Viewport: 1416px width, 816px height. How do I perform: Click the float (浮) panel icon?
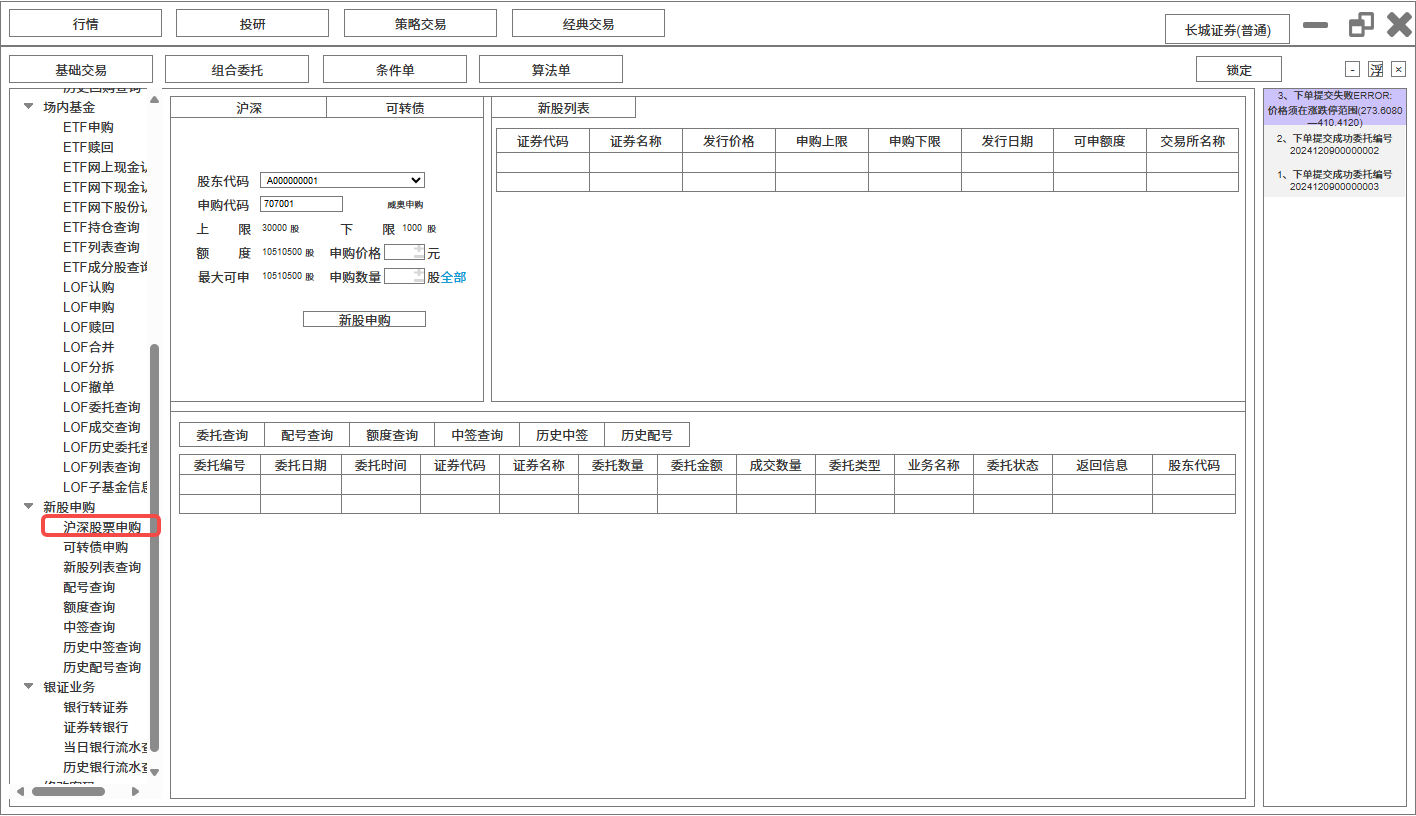[1376, 69]
